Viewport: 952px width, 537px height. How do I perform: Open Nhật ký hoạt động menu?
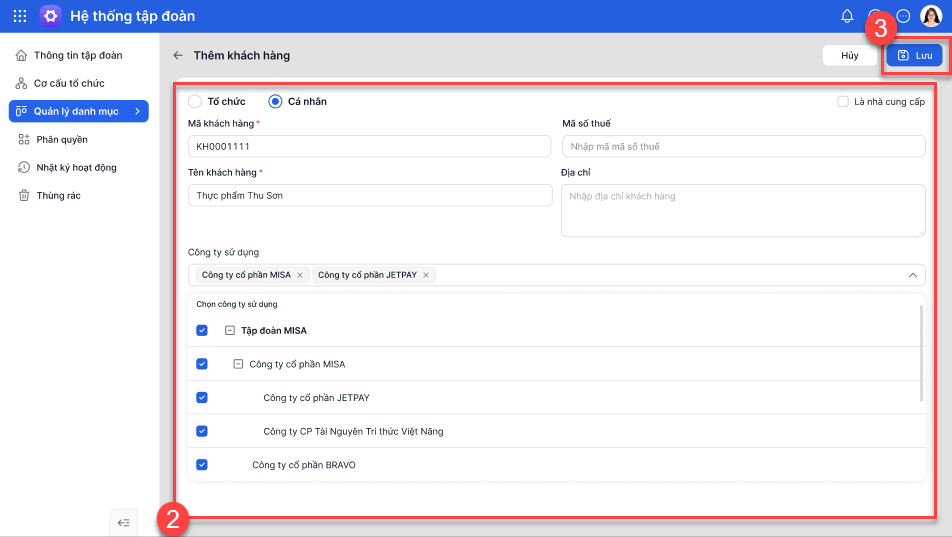[78, 167]
